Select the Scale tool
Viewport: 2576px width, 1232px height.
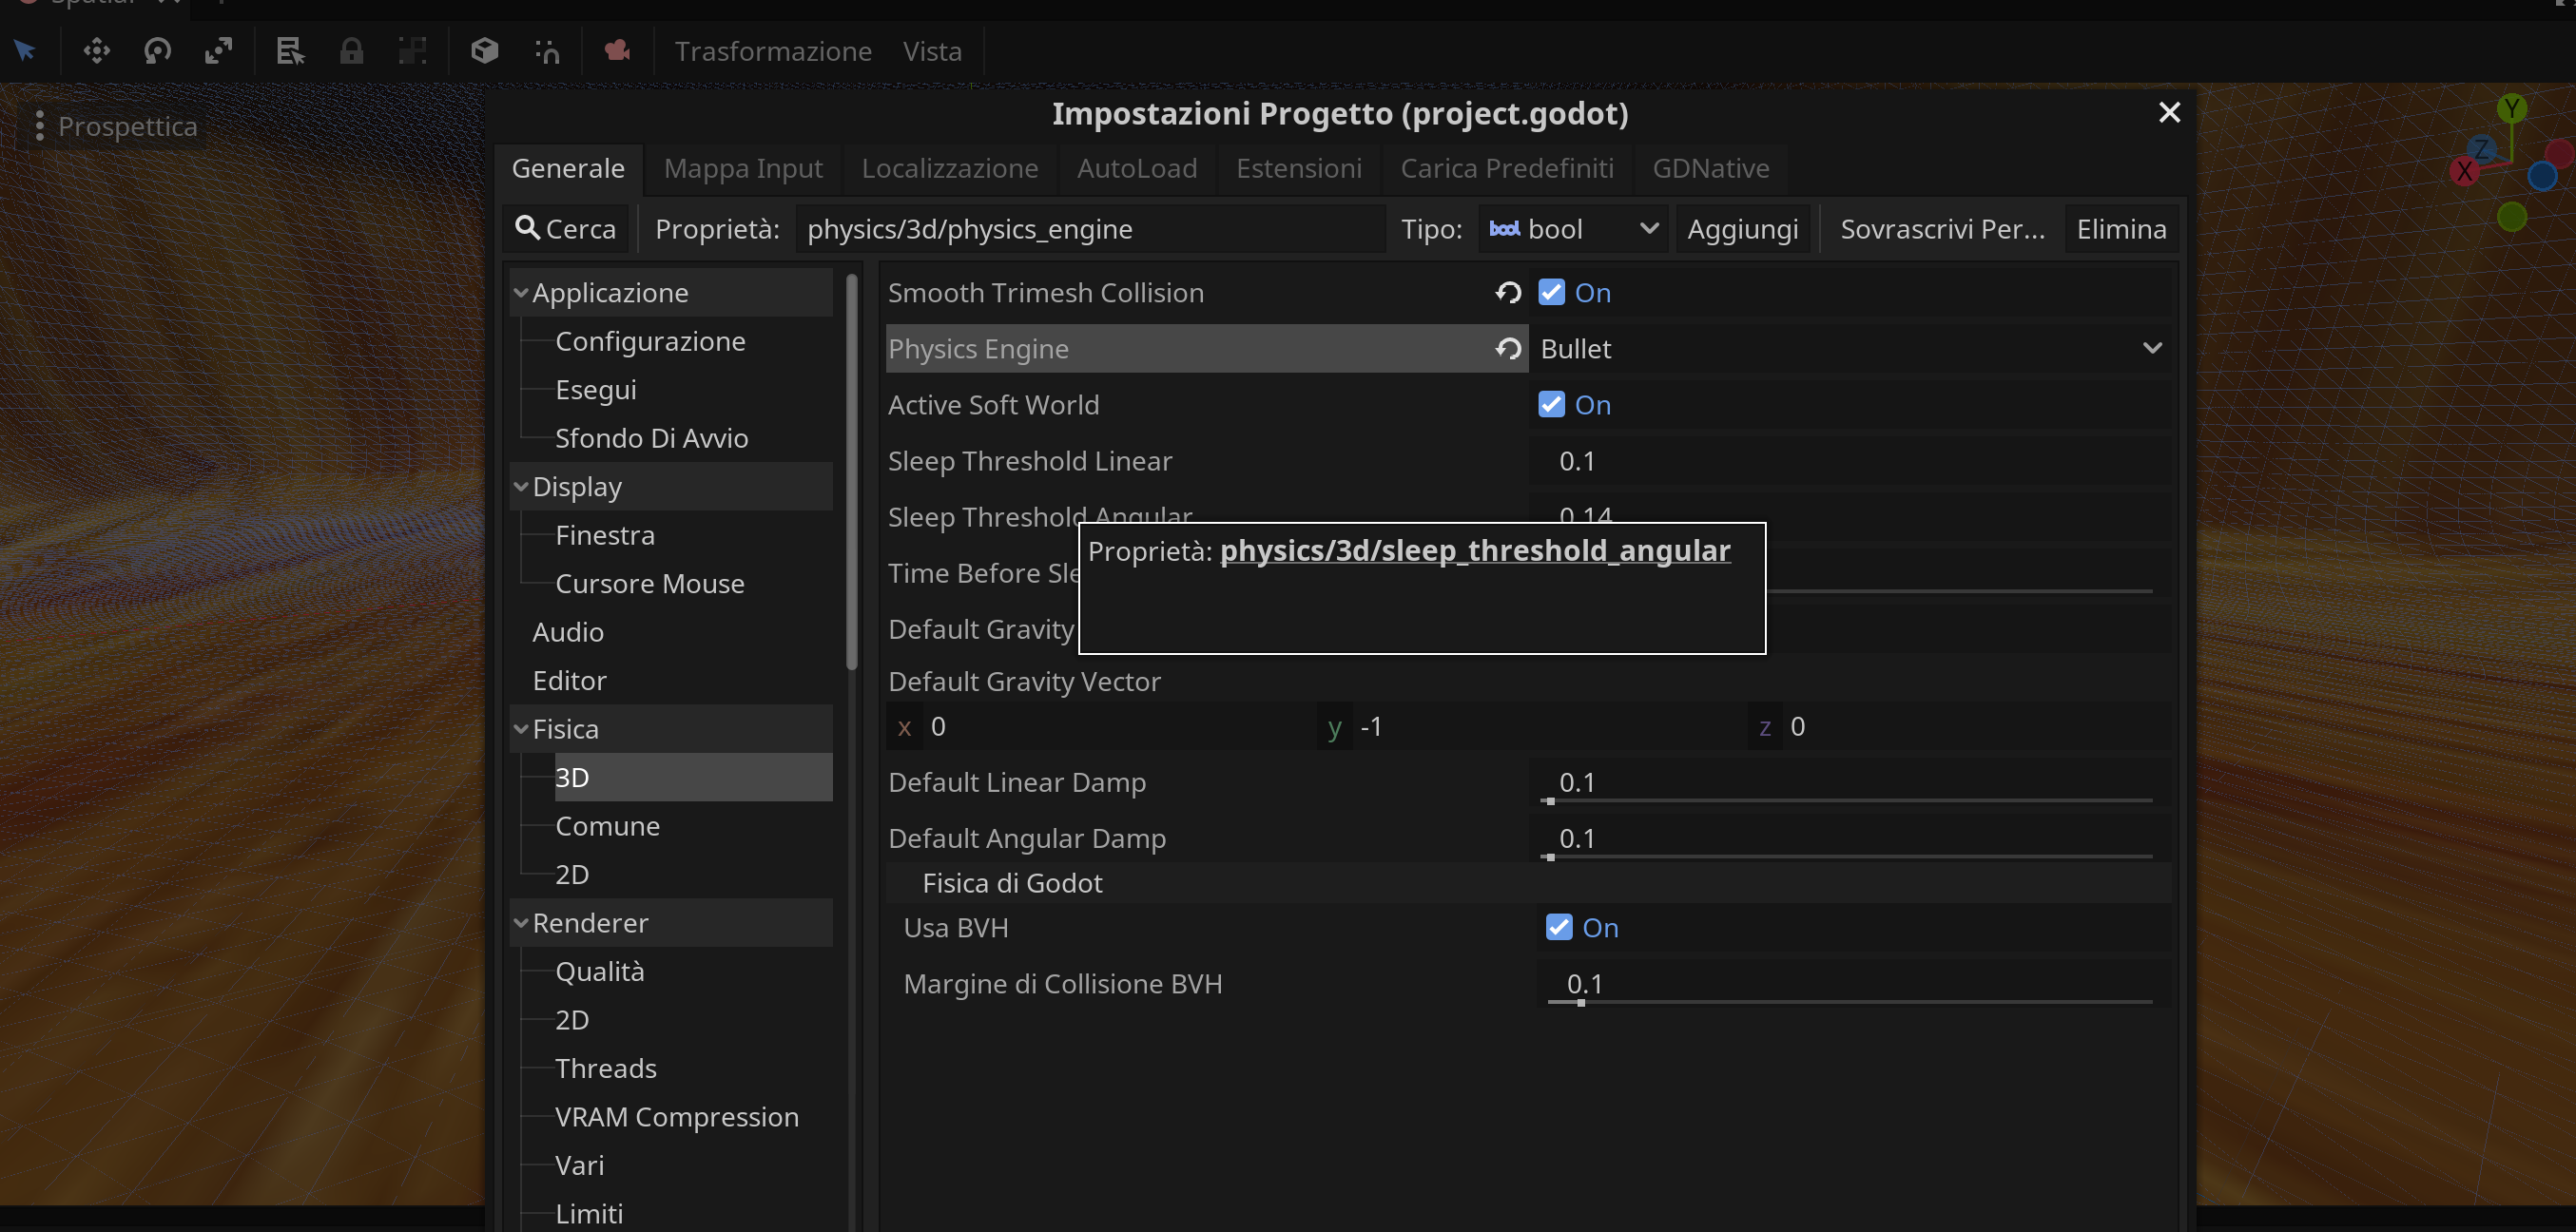(219, 50)
